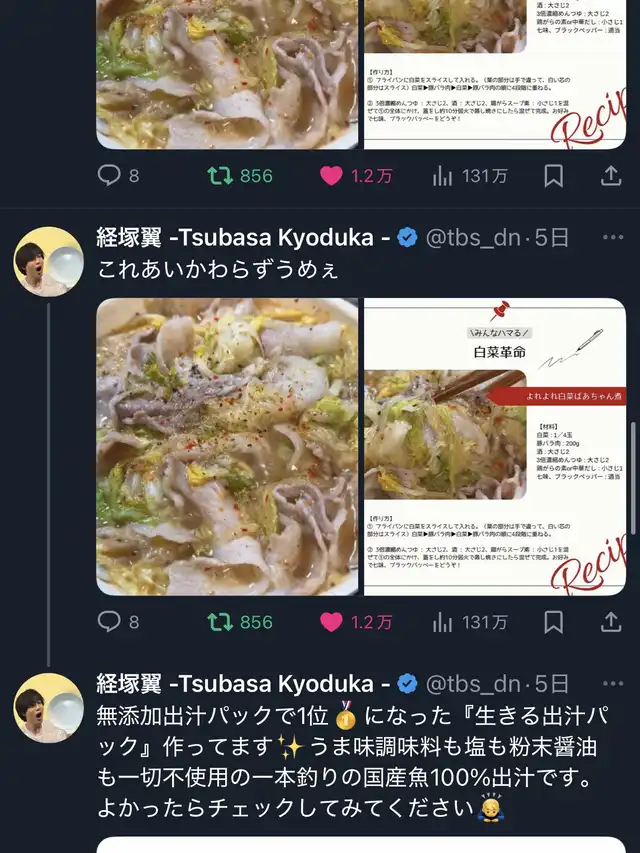
Task: Share the これあいかわらずうめぇ tweet
Action: pyautogui.click(x=611, y=622)
